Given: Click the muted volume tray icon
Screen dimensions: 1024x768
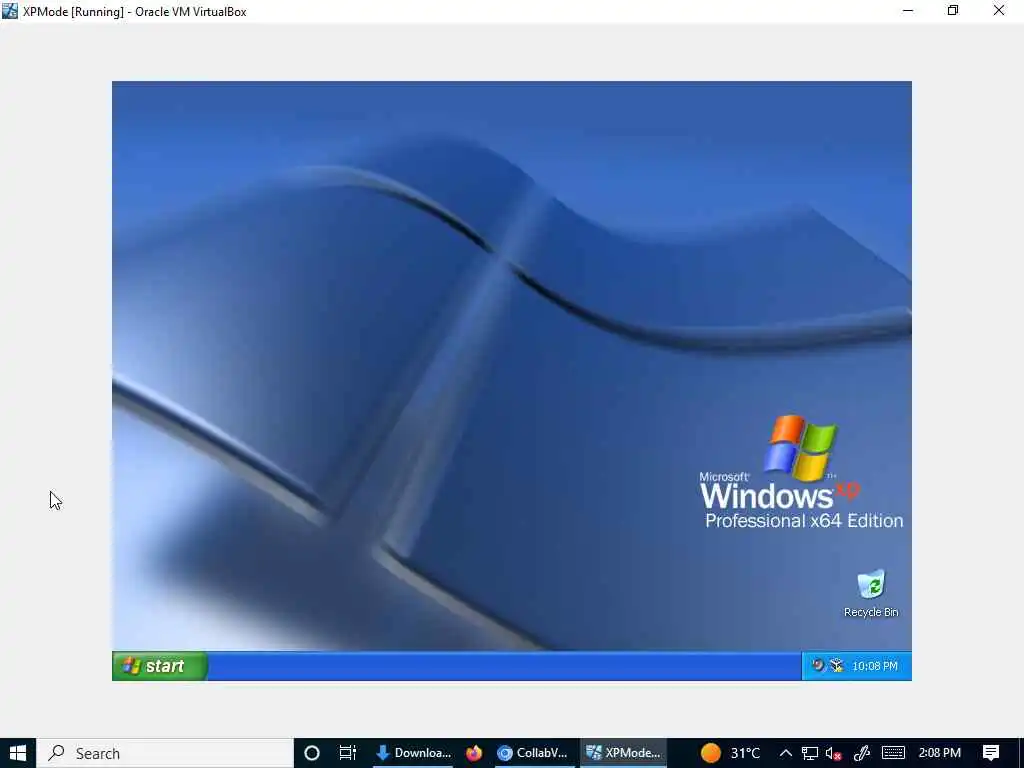Looking at the screenshot, I should tap(833, 753).
